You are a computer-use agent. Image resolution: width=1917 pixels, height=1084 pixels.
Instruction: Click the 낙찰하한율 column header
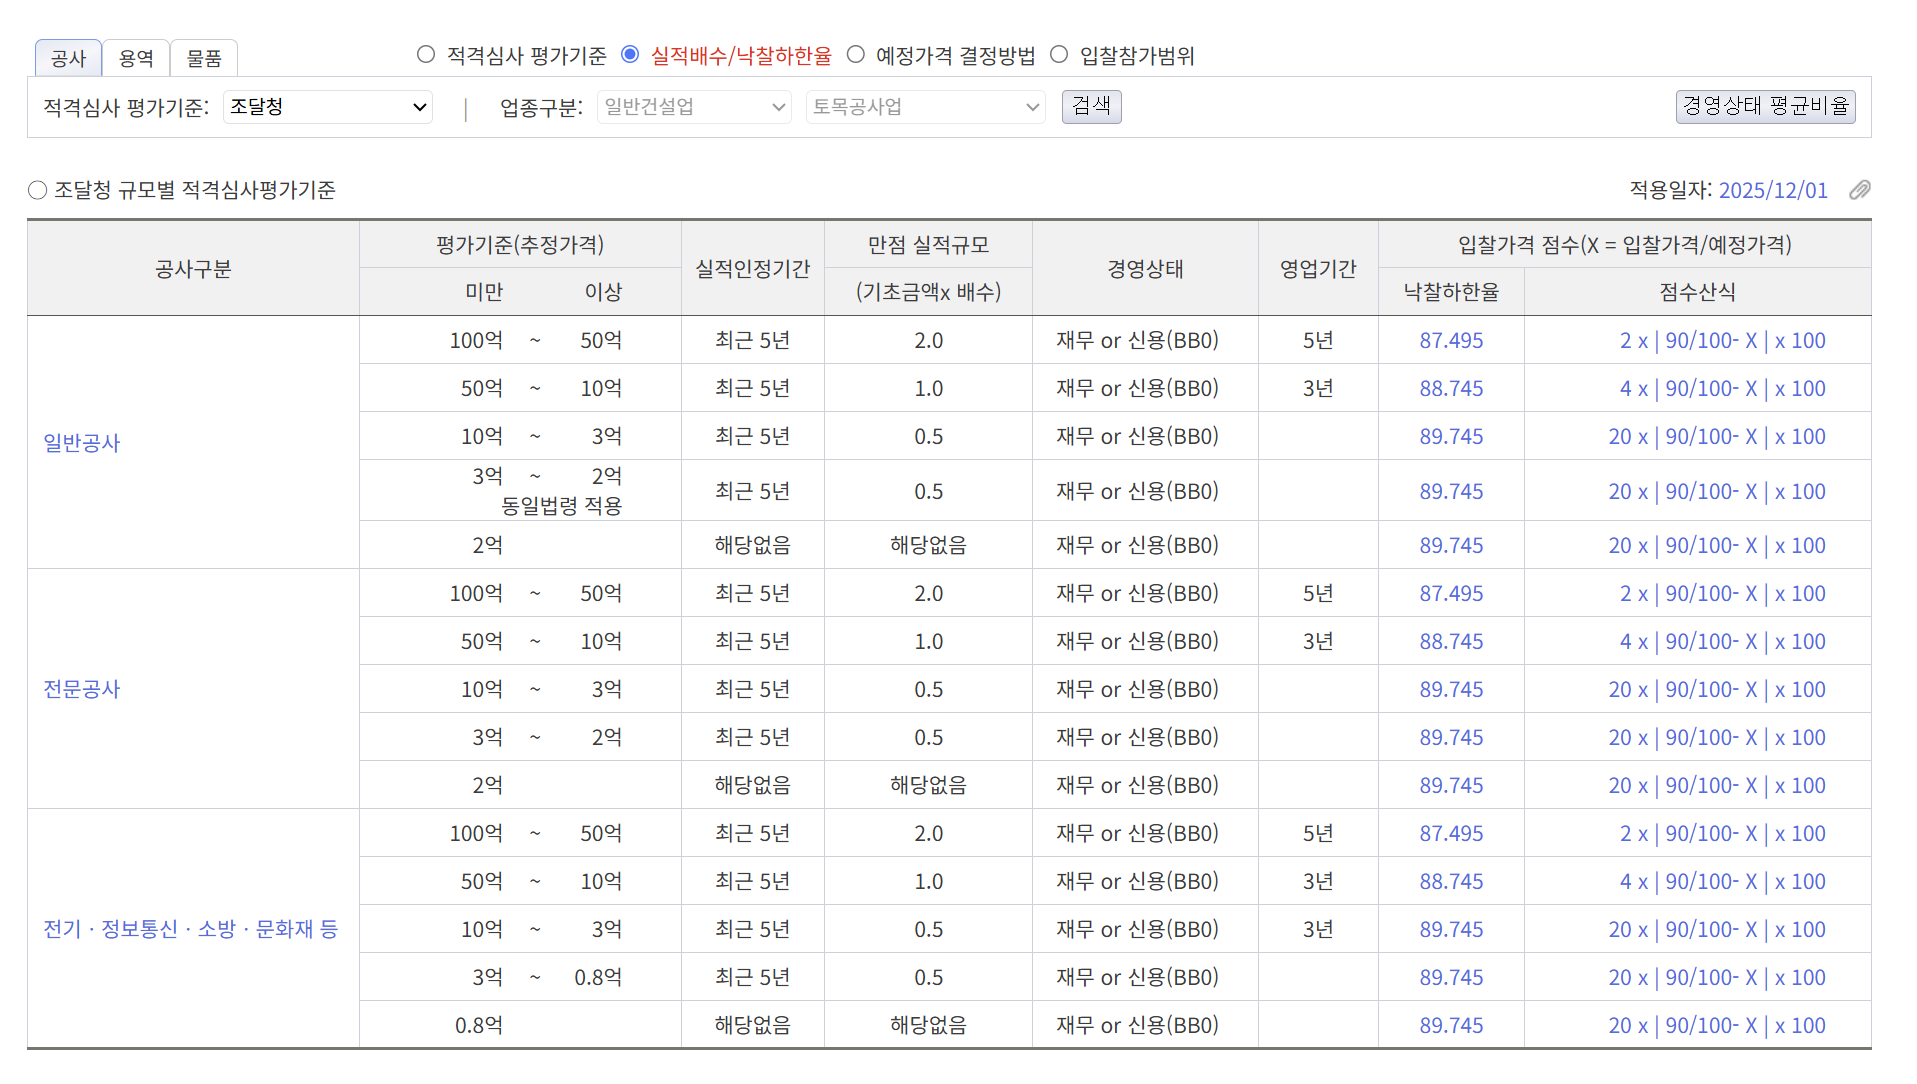(x=1451, y=292)
